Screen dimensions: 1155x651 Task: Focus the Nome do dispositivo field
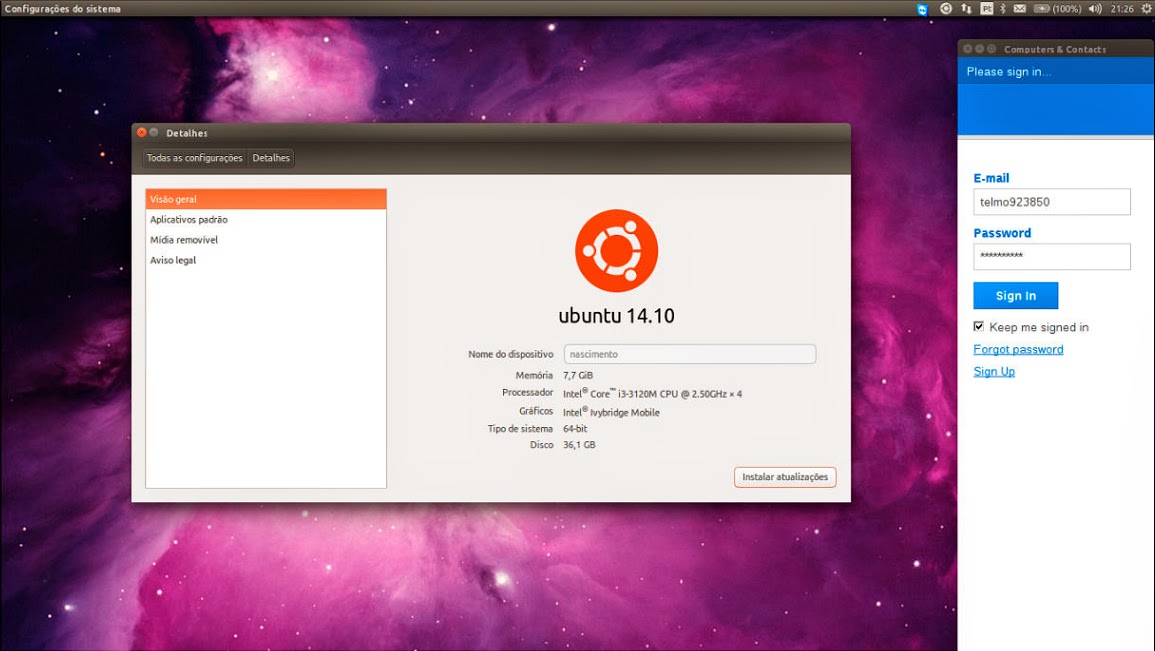[690, 354]
